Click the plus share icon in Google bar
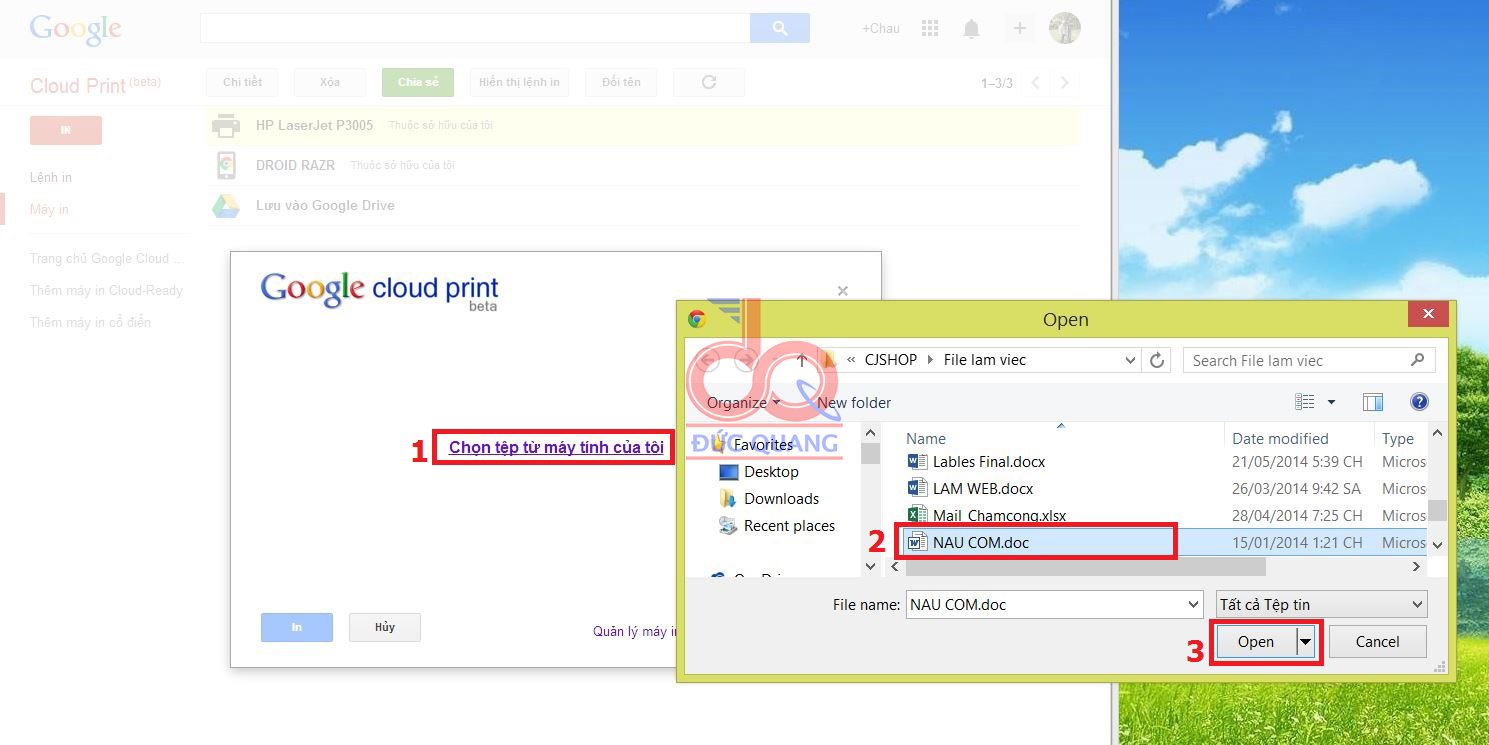1489x745 pixels. tap(1019, 28)
